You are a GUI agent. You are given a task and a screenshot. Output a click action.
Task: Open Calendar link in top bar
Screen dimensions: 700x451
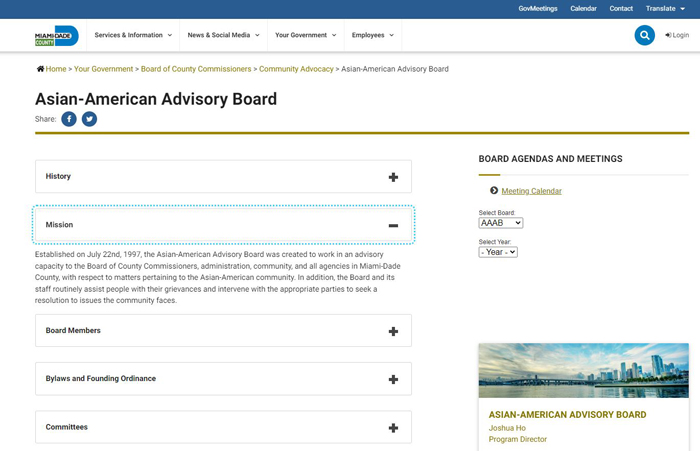[583, 8]
